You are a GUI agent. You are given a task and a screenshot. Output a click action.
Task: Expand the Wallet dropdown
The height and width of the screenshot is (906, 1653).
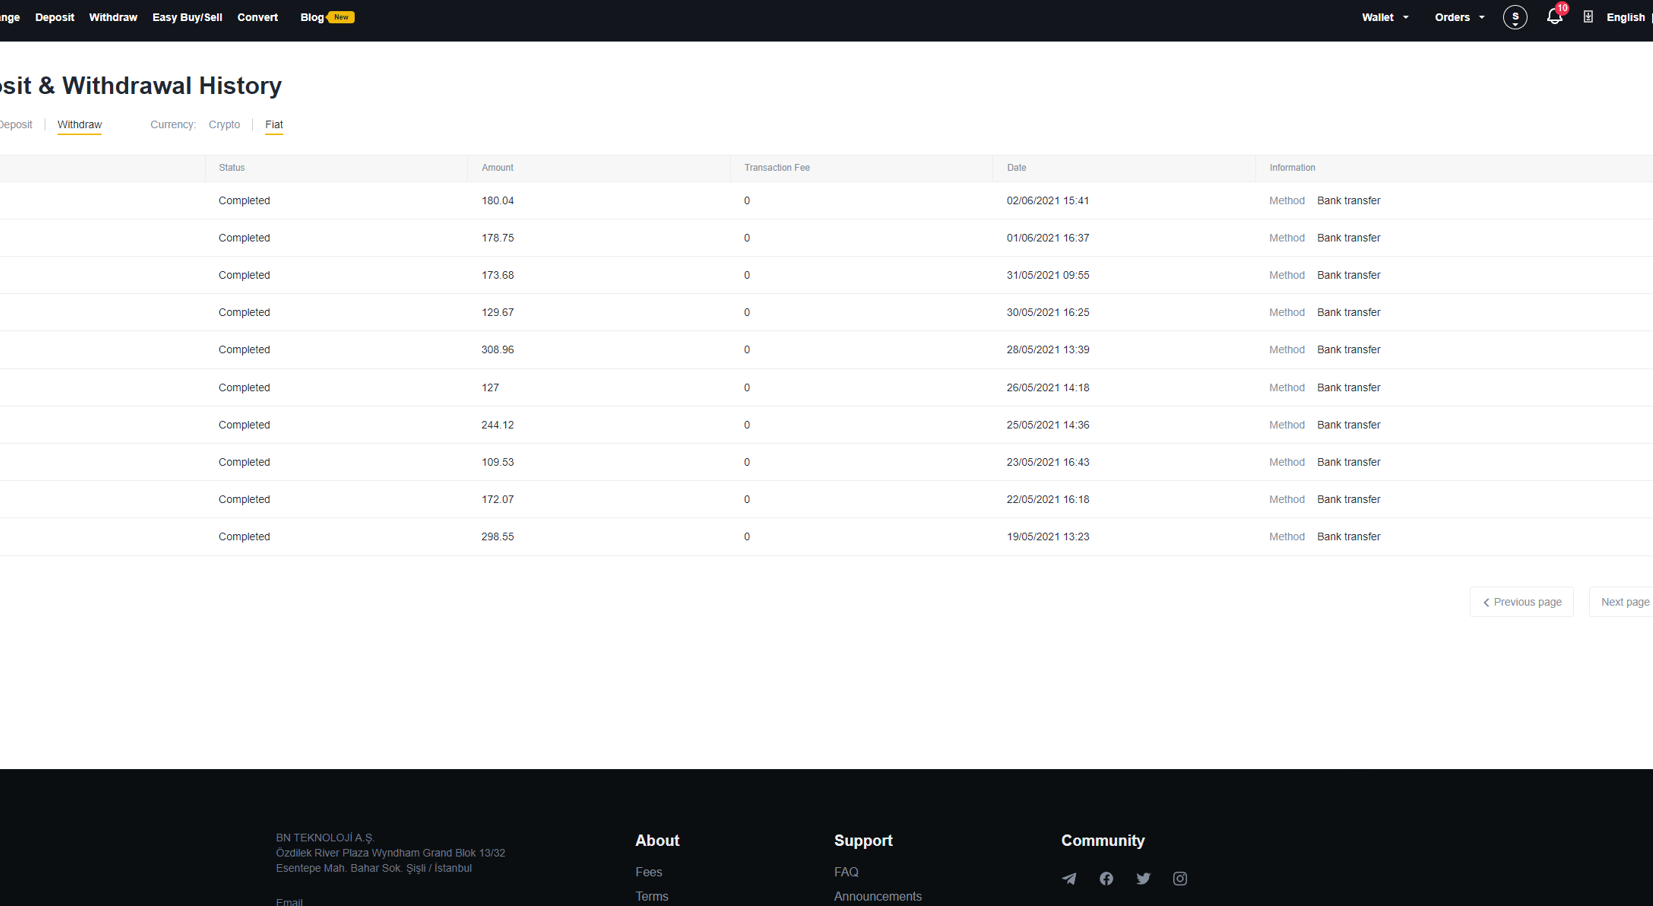coord(1384,17)
